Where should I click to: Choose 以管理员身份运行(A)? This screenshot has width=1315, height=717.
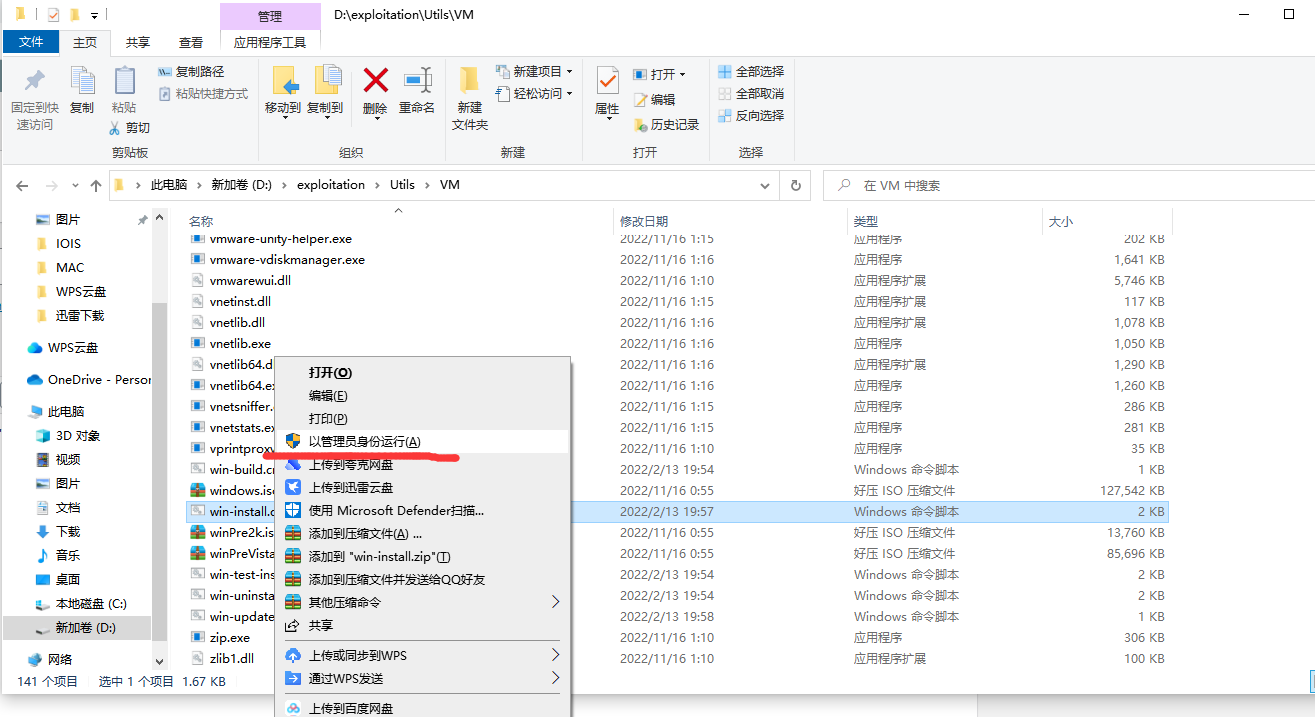click(422, 441)
